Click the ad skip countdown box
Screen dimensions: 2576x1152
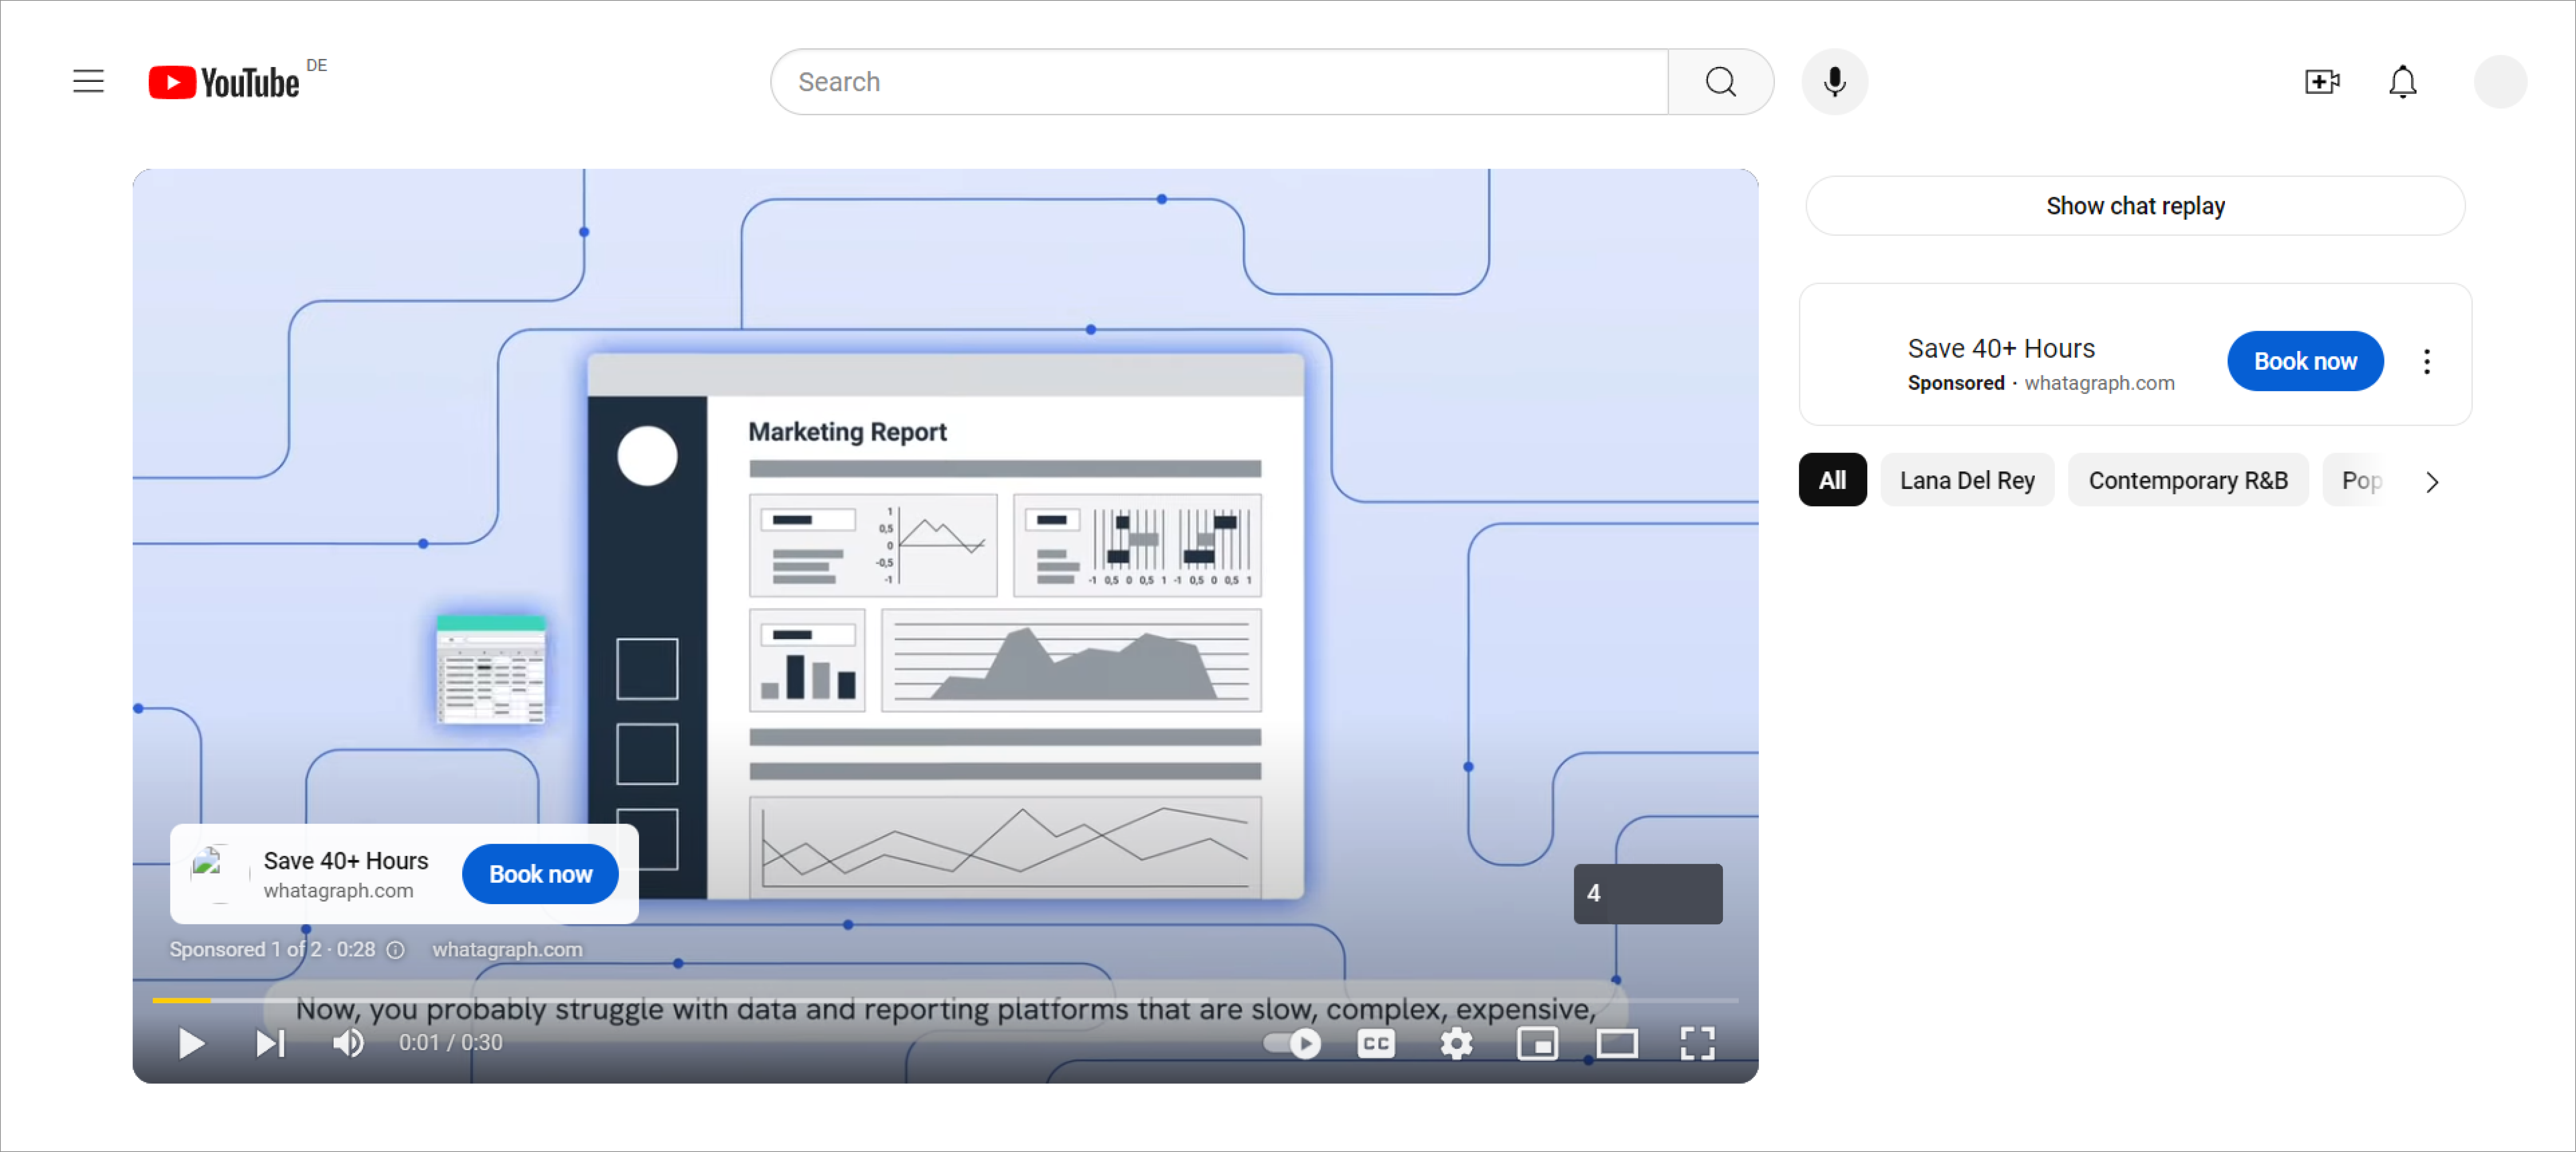click(1647, 893)
